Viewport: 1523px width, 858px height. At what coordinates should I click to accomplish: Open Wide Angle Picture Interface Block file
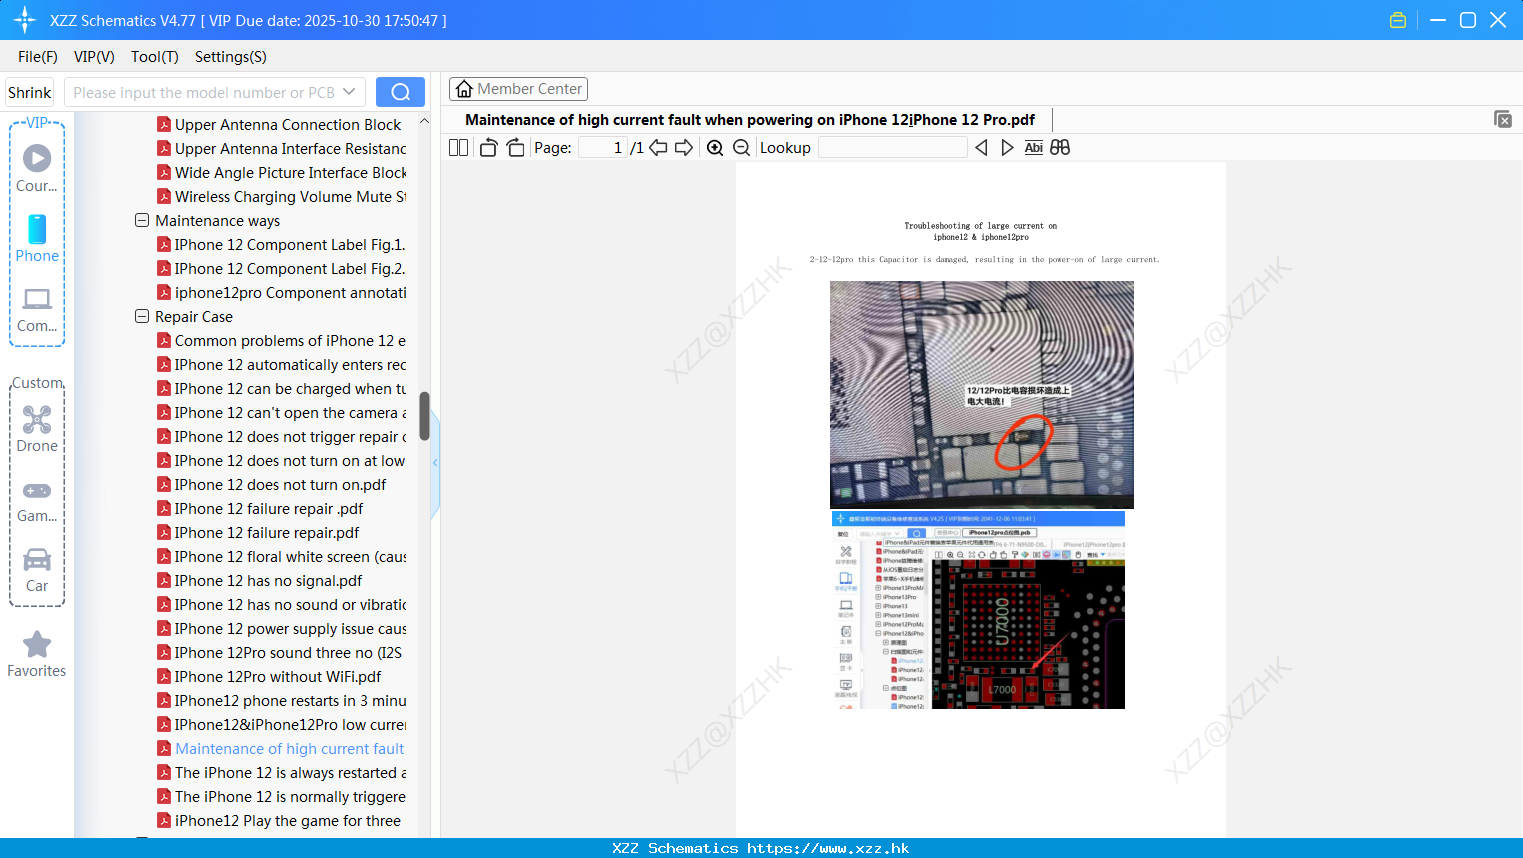click(x=282, y=172)
